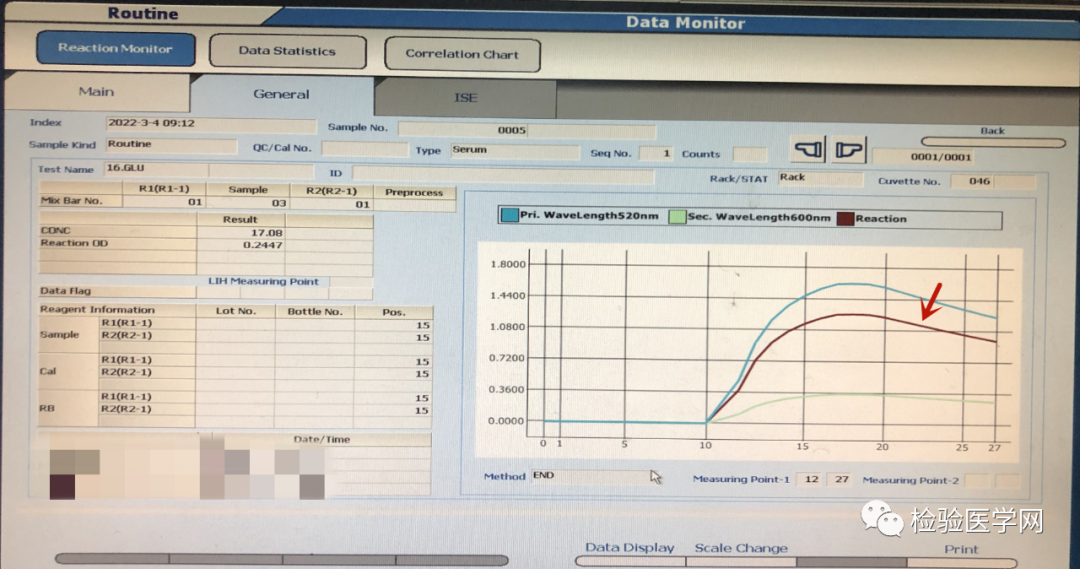Image resolution: width=1080 pixels, height=569 pixels.
Task: Switch to the Main tab
Action: [96, 92]
